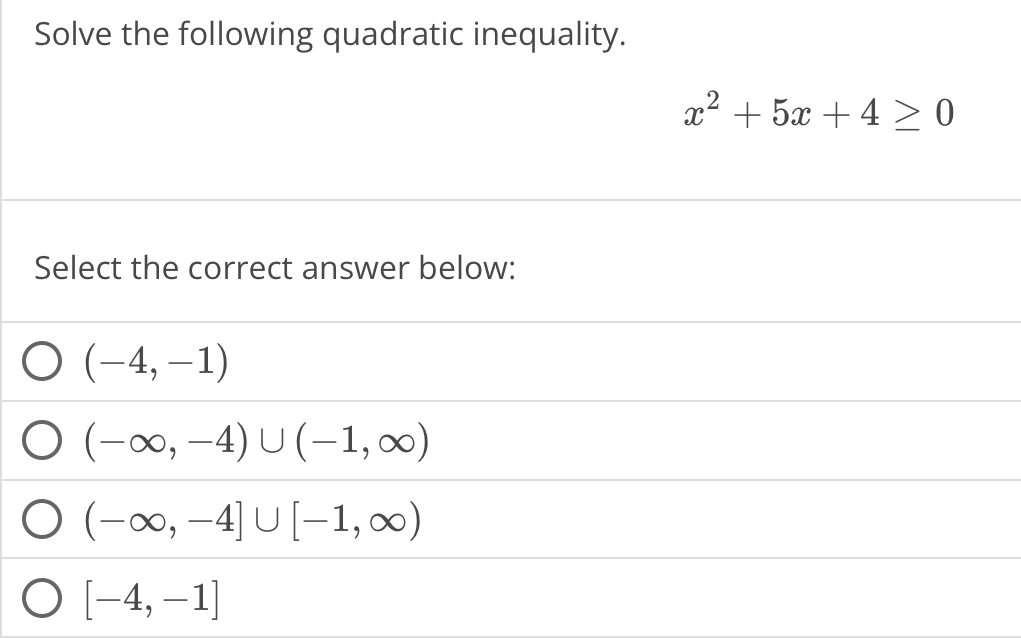Select the radio button for (−4, −1)

pos(41,363)
